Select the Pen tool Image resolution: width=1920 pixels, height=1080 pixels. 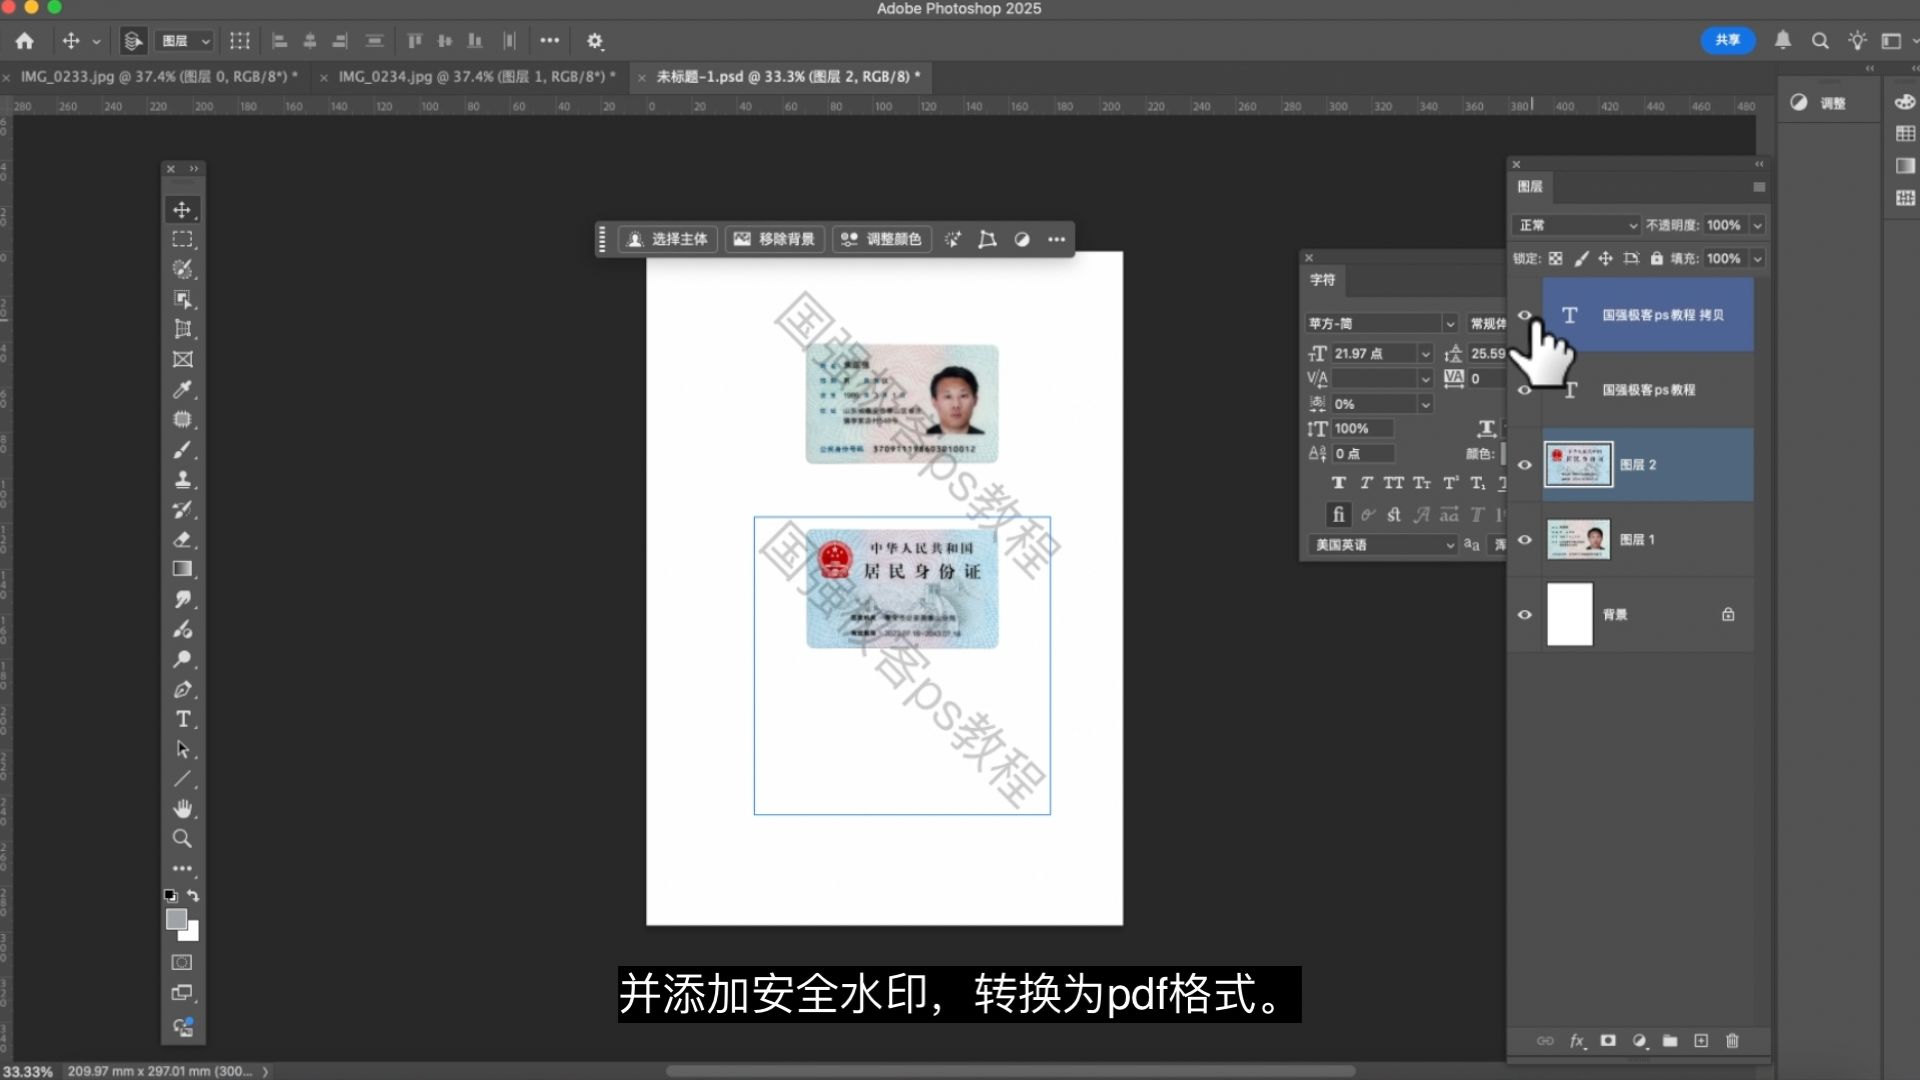182,689
